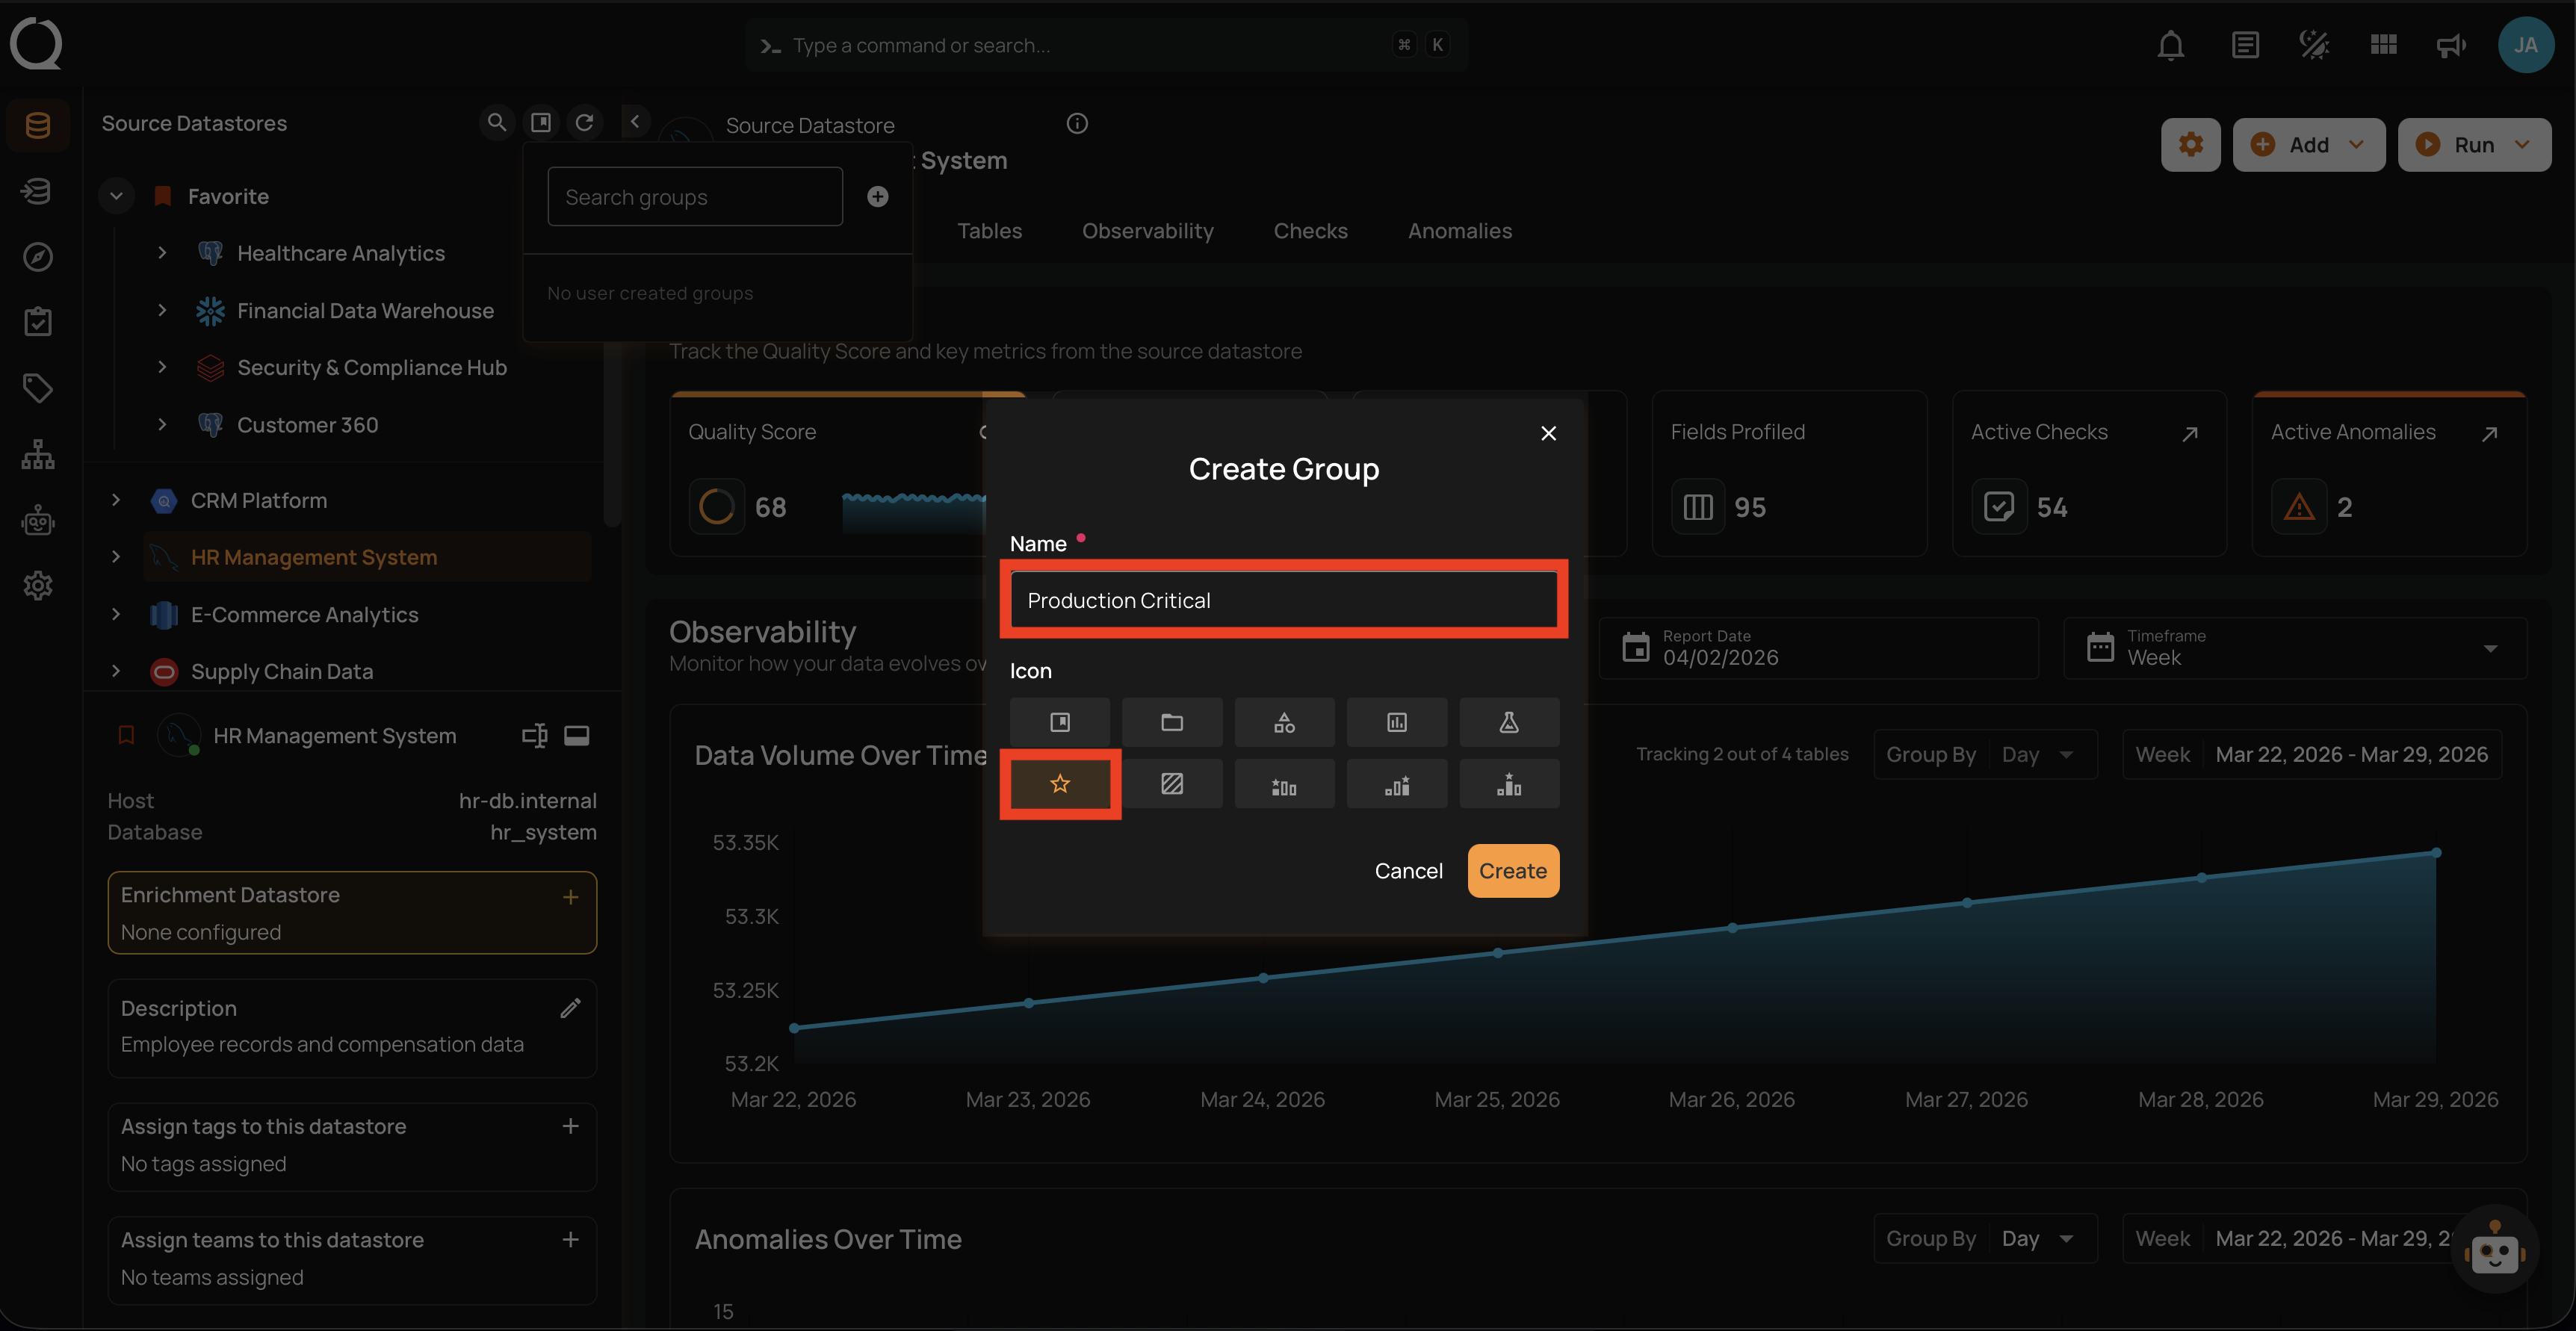The height and width of the screenshot is (1331, 2576).
Task: Select the star icon for the group
Action: pos(1059,784)
